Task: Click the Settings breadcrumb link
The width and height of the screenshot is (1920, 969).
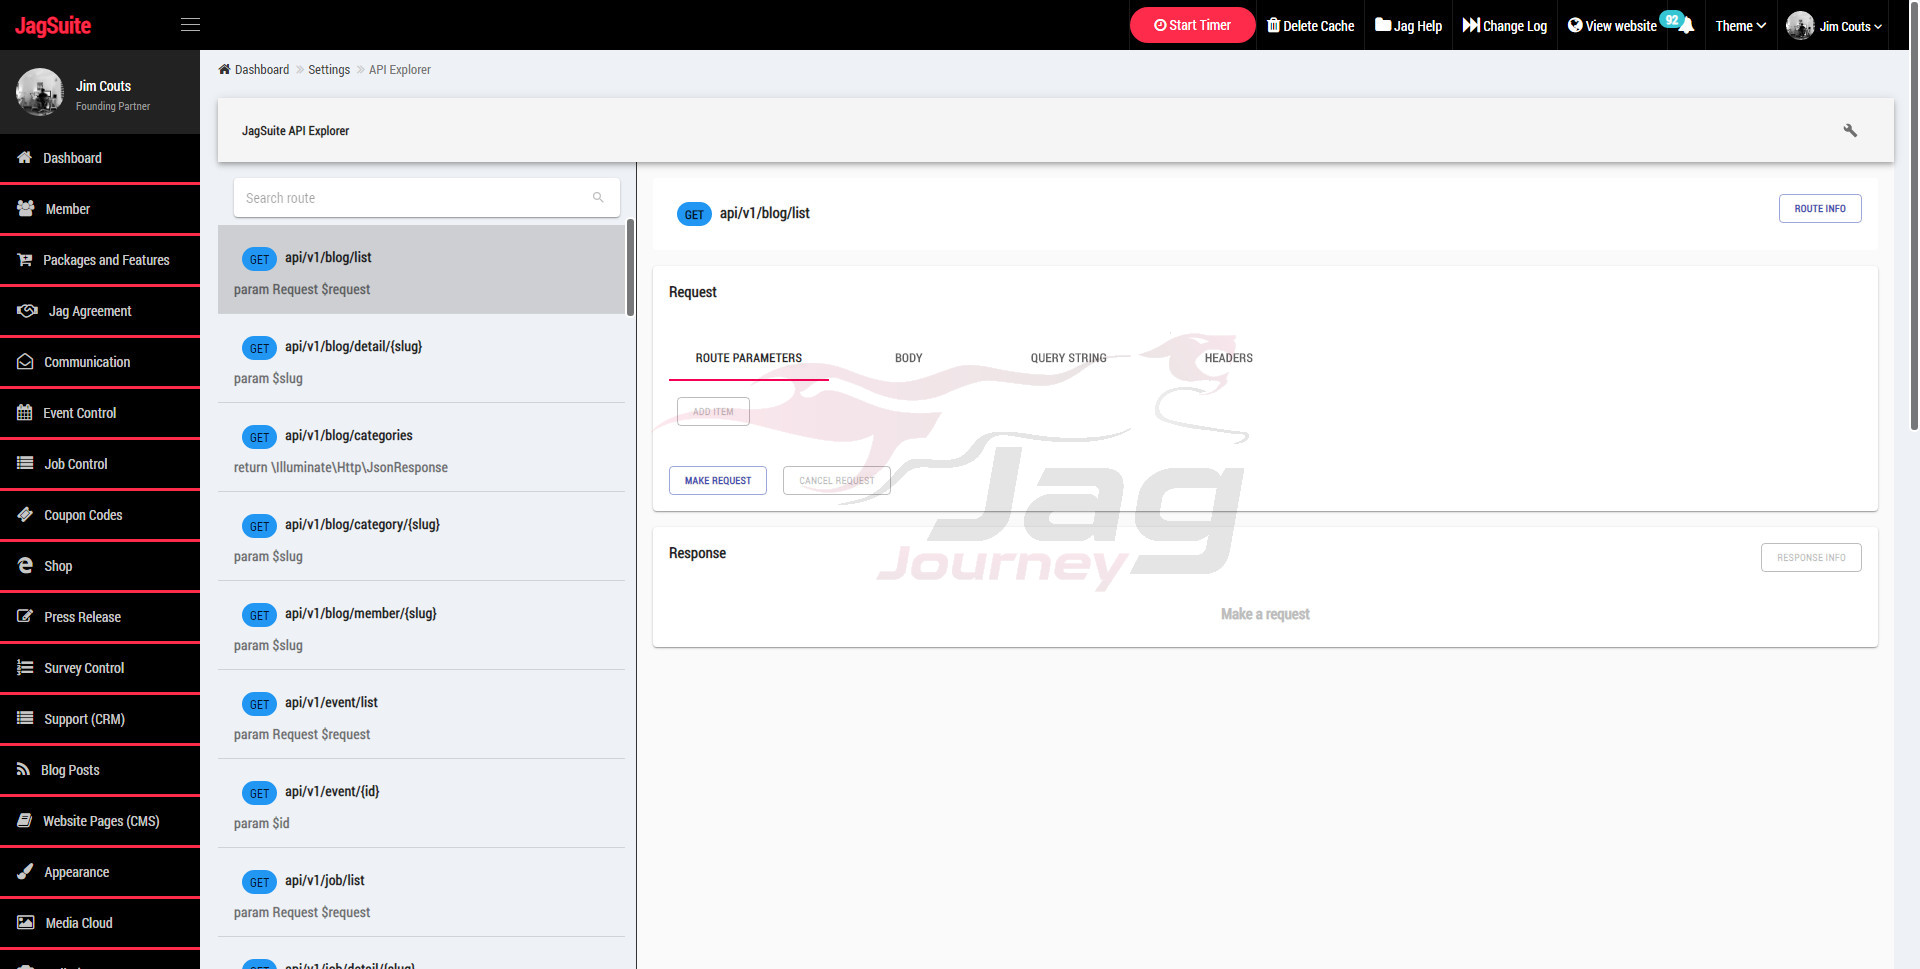Action: click(329, 69)
